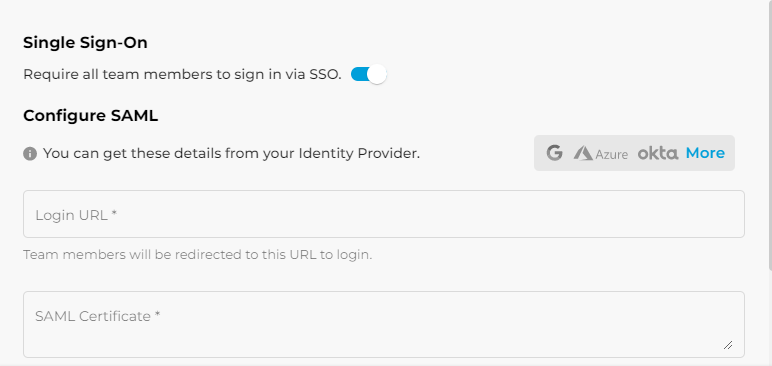Click the 'Require all team members' label text

182,74
